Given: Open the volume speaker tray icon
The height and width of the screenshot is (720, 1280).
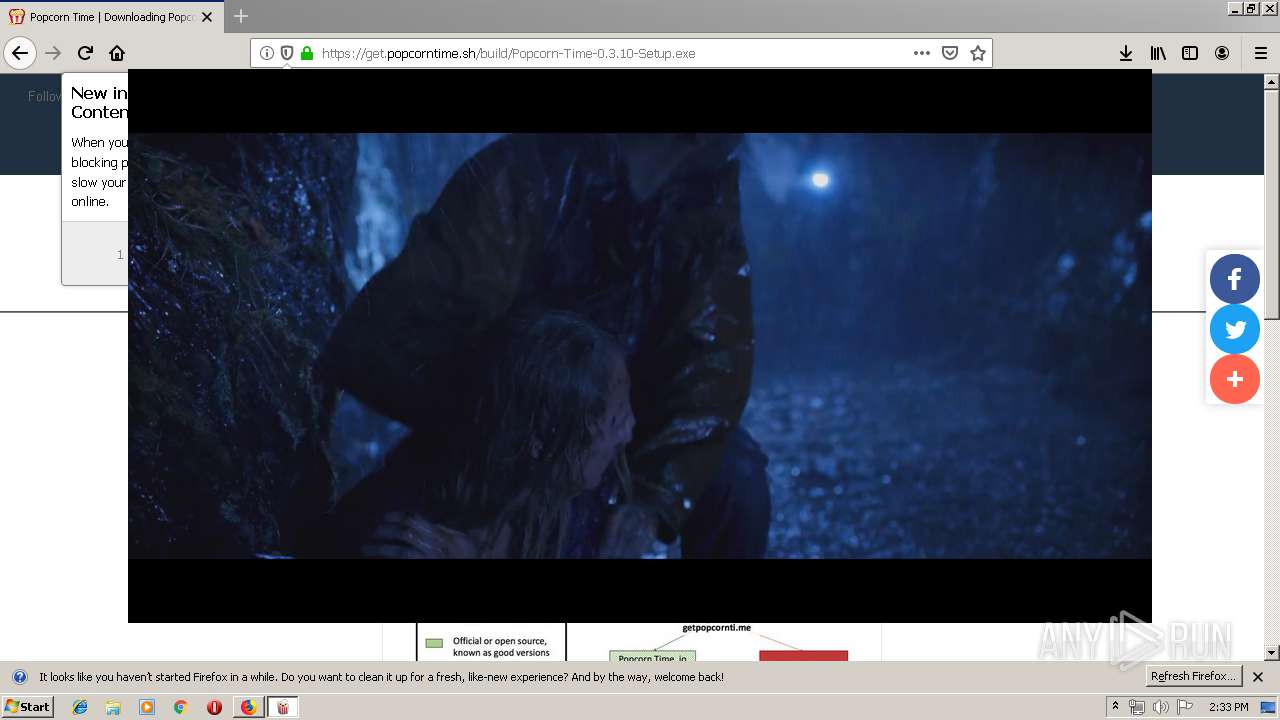Looking at the screenshot, I should (1160, 707).
